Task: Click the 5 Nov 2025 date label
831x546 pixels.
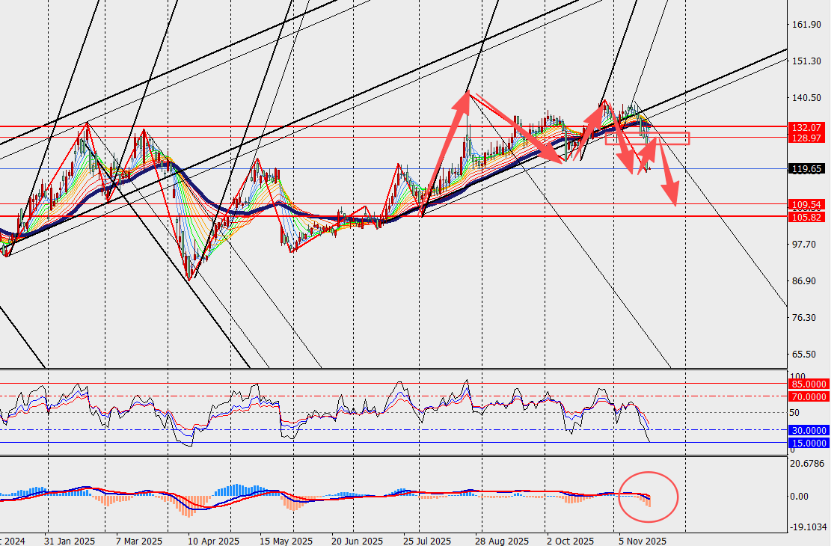Action: [x=644, y=539]
